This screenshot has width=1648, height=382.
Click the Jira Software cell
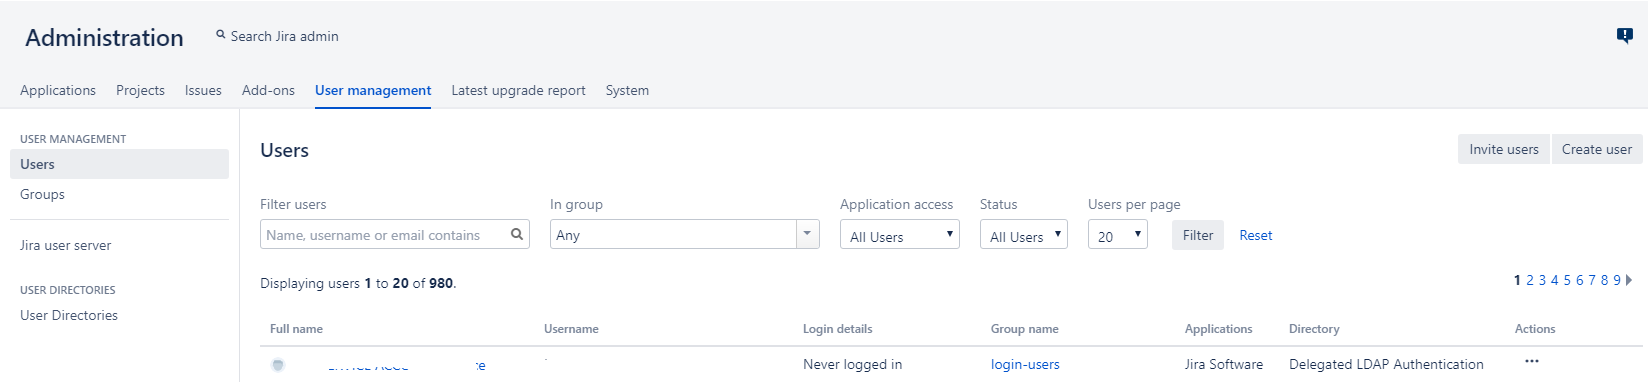coord(1223,364)
